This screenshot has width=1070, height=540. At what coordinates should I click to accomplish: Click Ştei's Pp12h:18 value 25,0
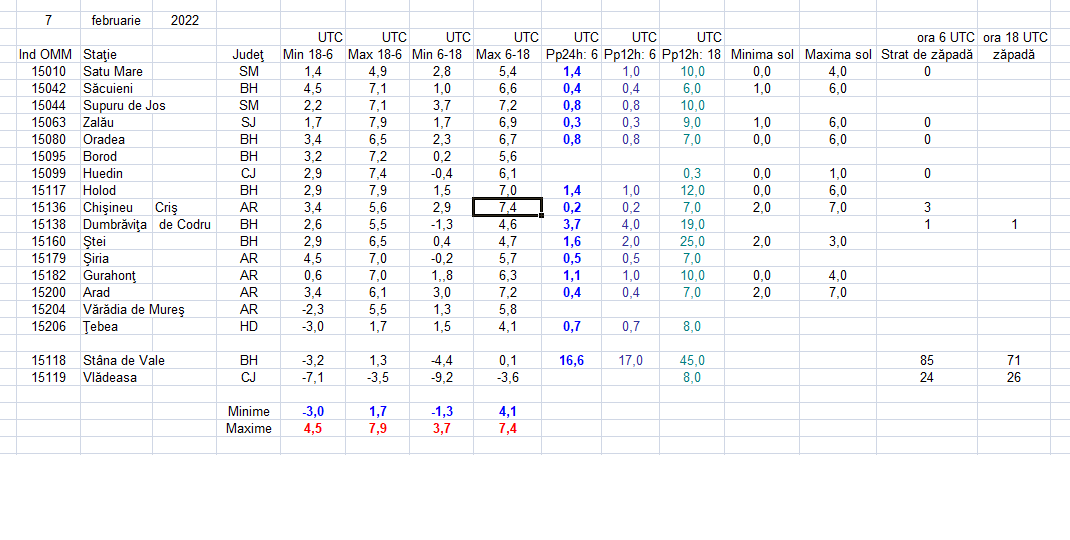click(692, 242)
